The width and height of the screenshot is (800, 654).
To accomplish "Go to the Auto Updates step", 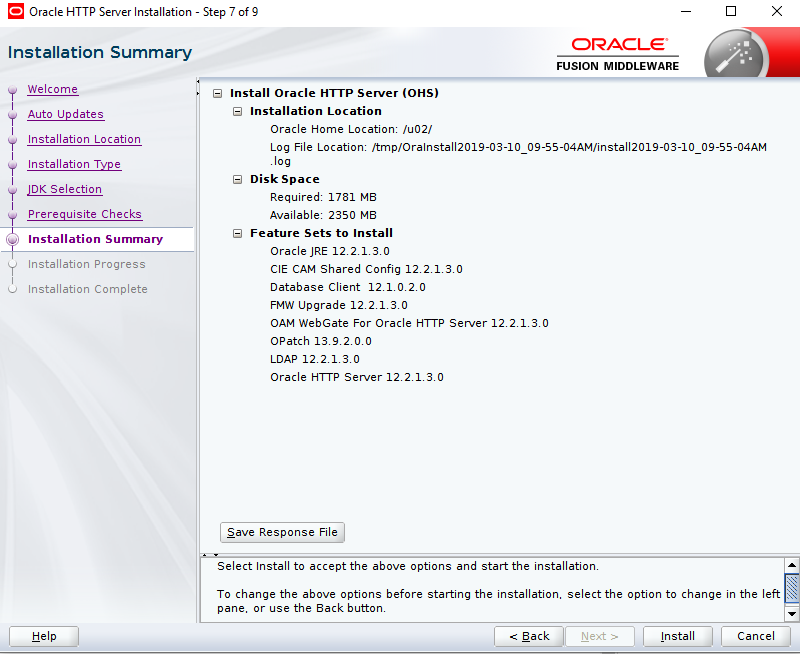I will (x=65, y=114).
